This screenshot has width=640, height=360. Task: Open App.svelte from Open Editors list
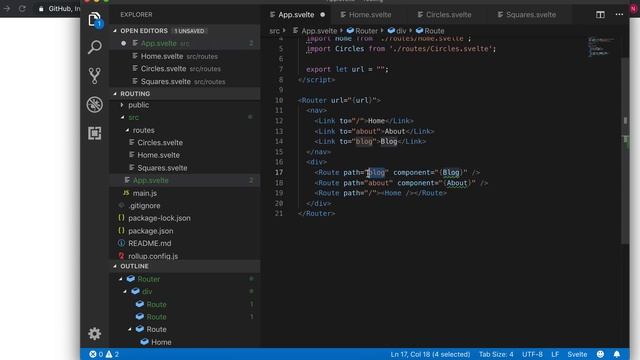pyautogui.click(x=185, y=43)
